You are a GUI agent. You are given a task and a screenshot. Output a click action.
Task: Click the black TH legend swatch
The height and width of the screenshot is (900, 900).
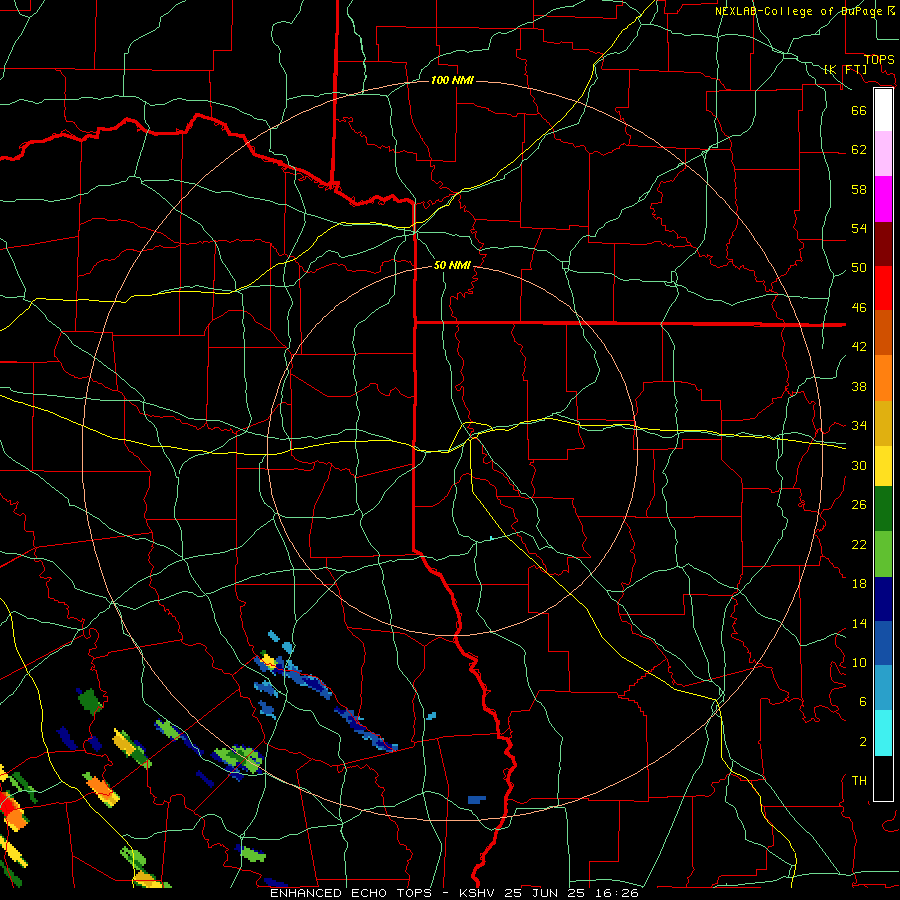[x=883, y=778]
